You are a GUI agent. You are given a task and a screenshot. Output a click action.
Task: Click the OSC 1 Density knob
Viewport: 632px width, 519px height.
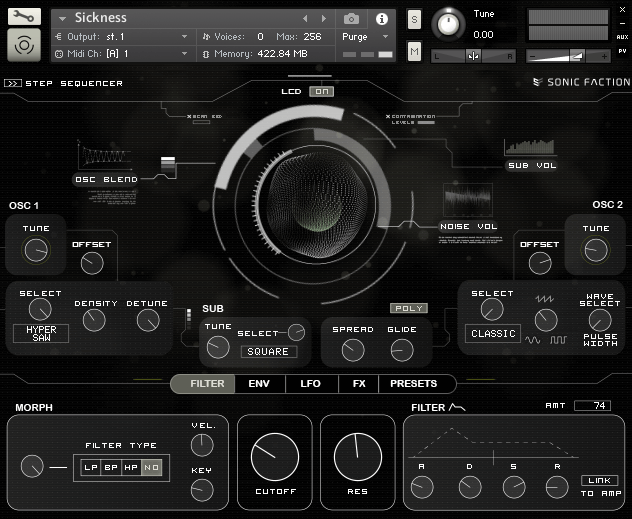94,320
